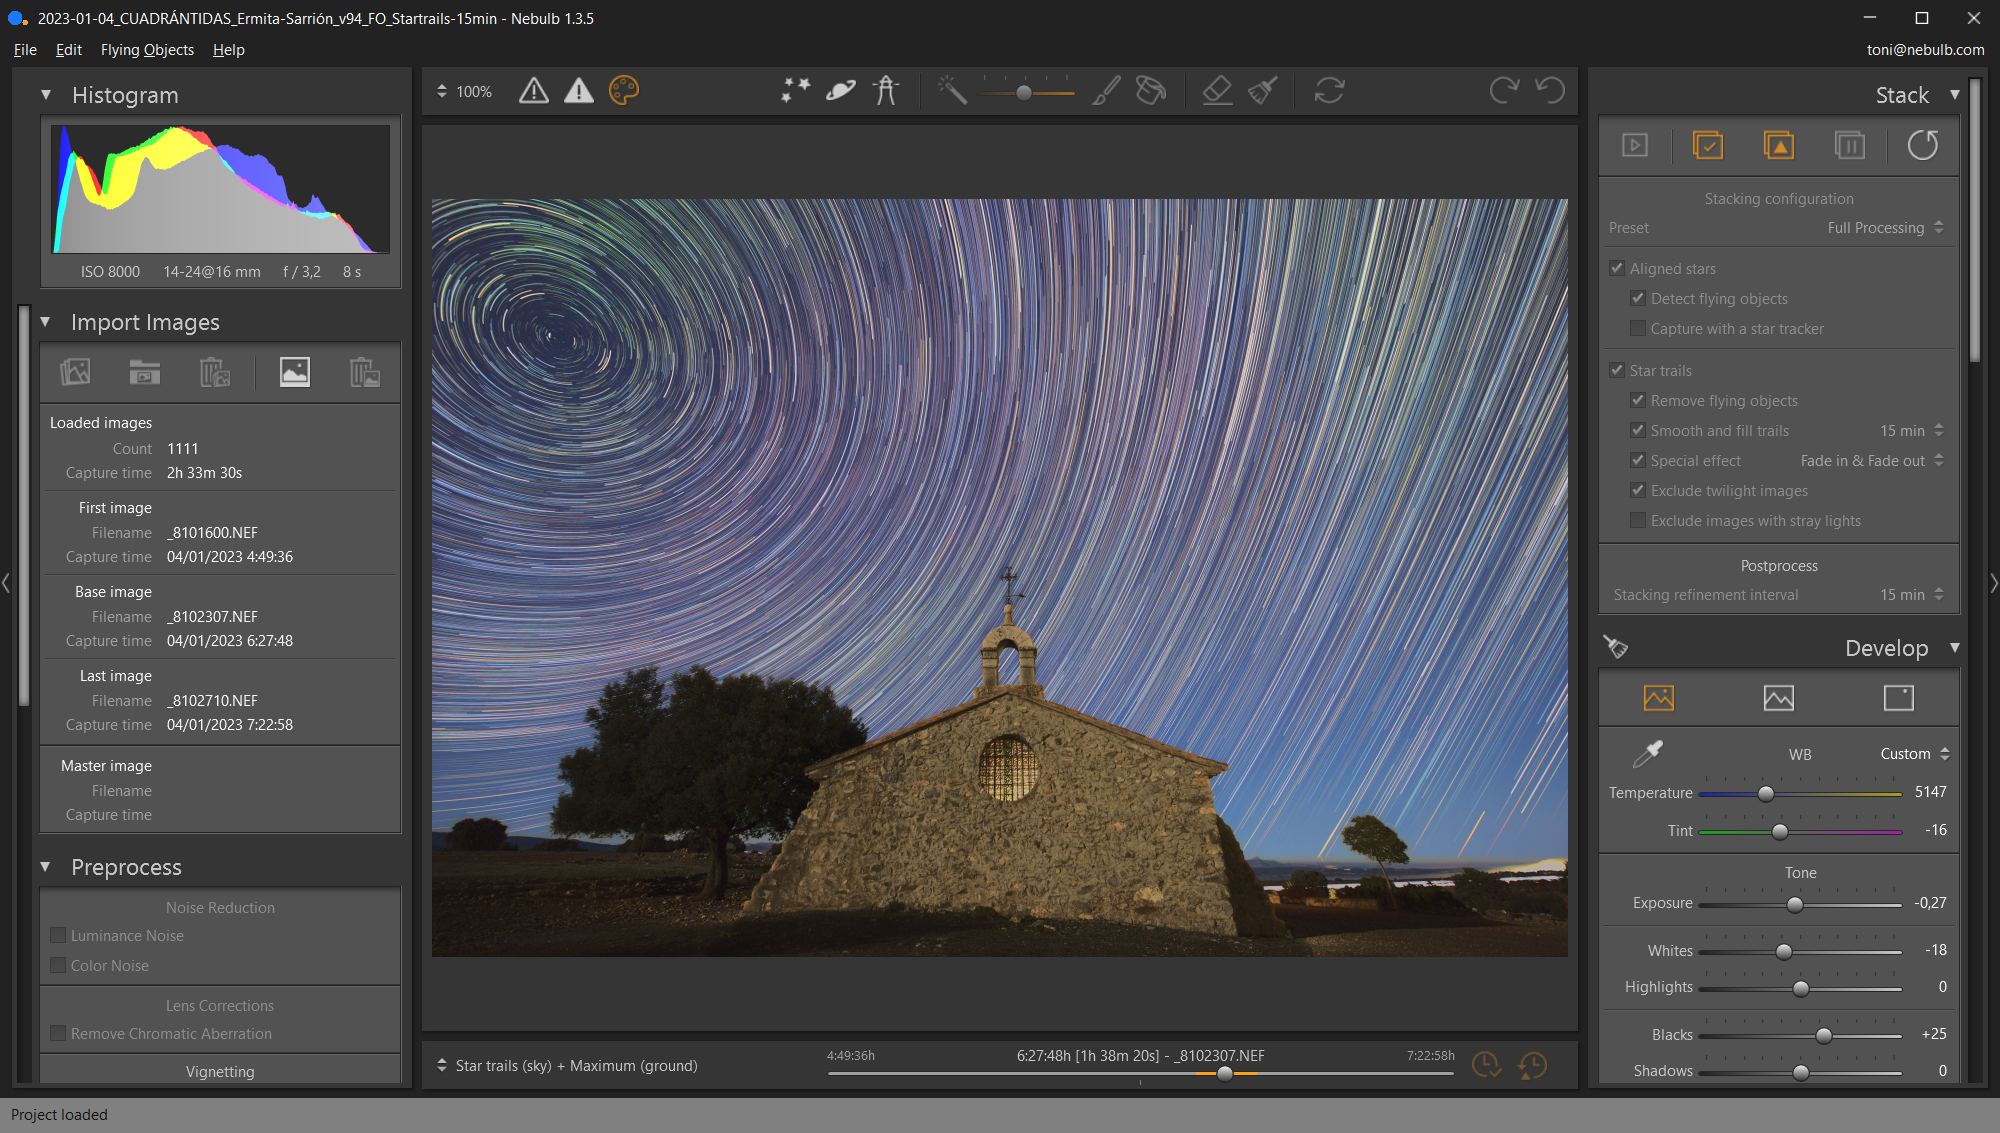Select the planet flying object tool
The image size is (2000, 1133).
tap(841, 91)
